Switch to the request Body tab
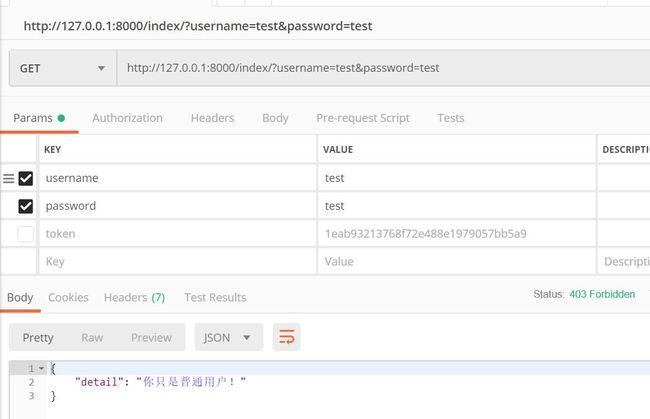 (x=275, y=118)
